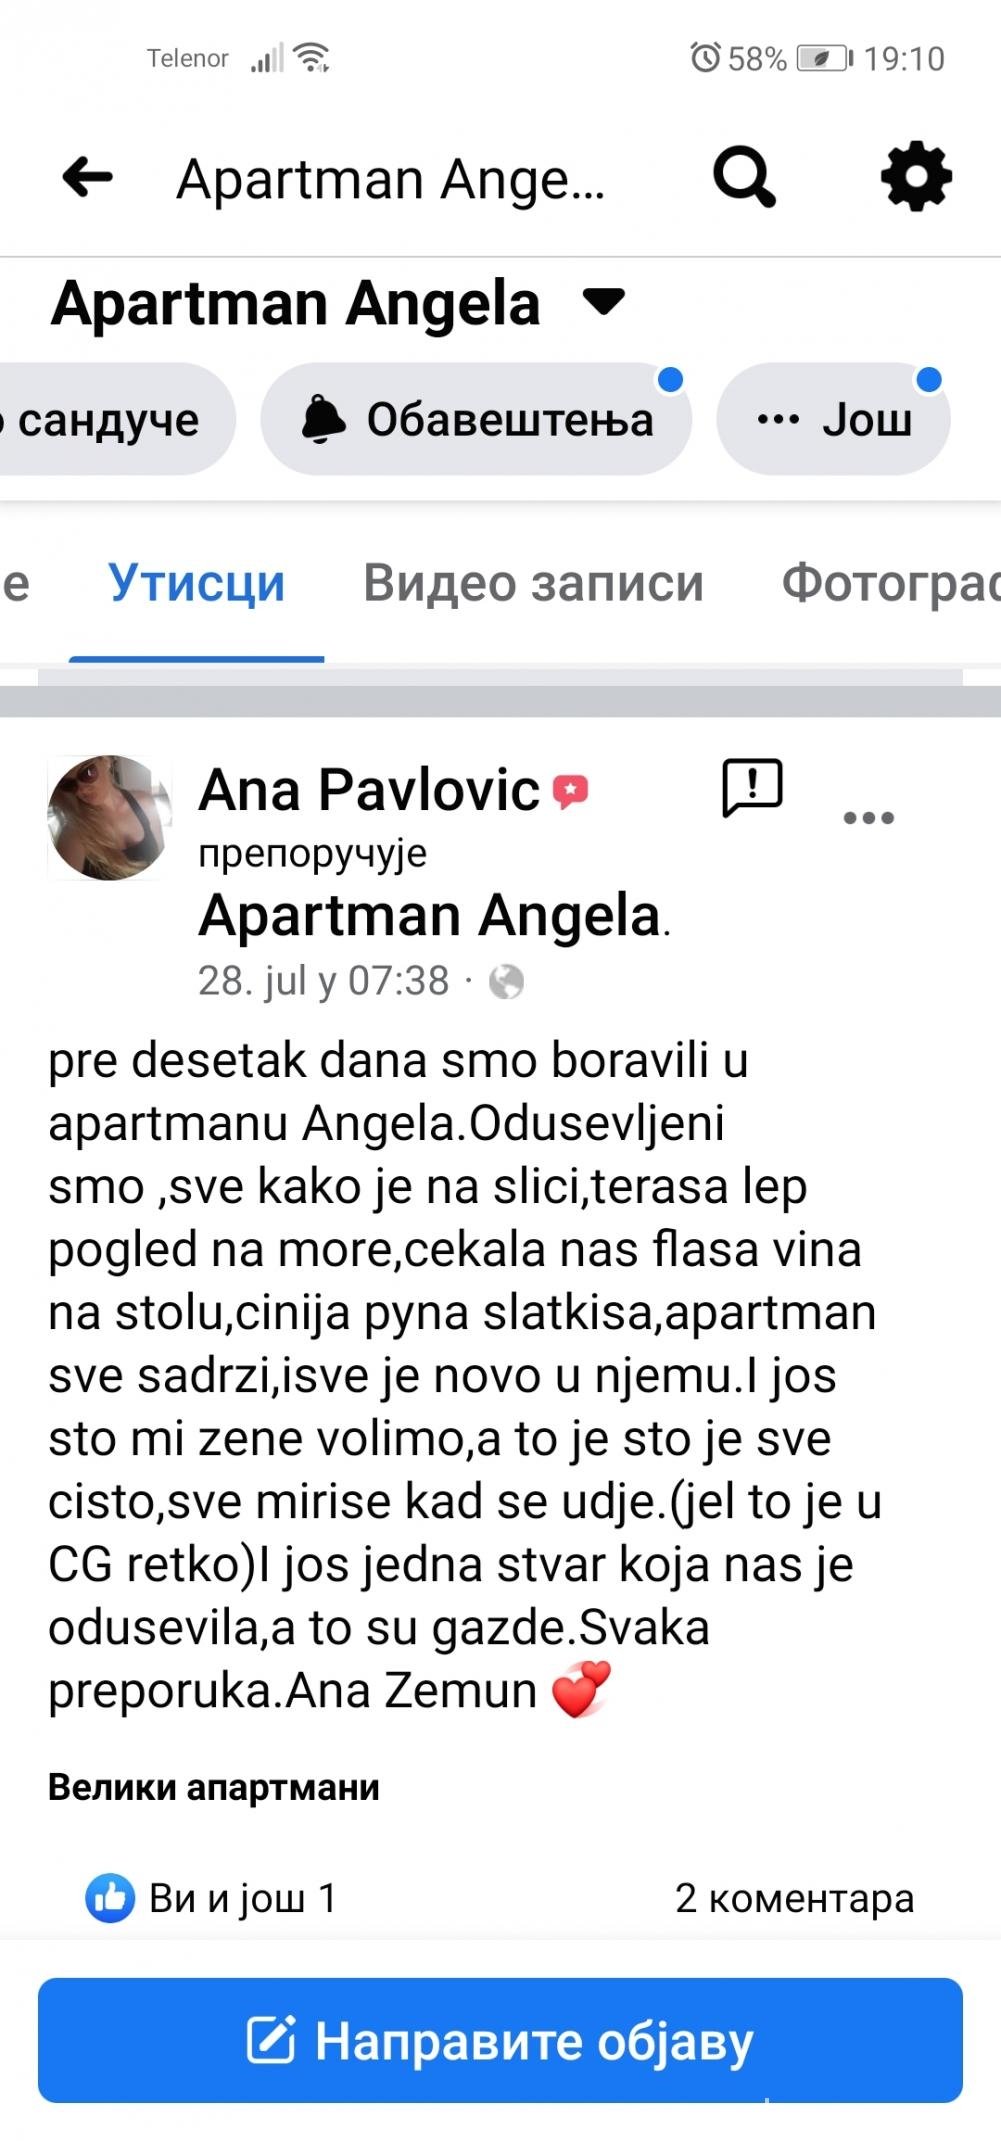View likes via thumbs-up reaction icon
The width and height of the screenshot is (1001, 2141).
click(x=110, y=1897)
